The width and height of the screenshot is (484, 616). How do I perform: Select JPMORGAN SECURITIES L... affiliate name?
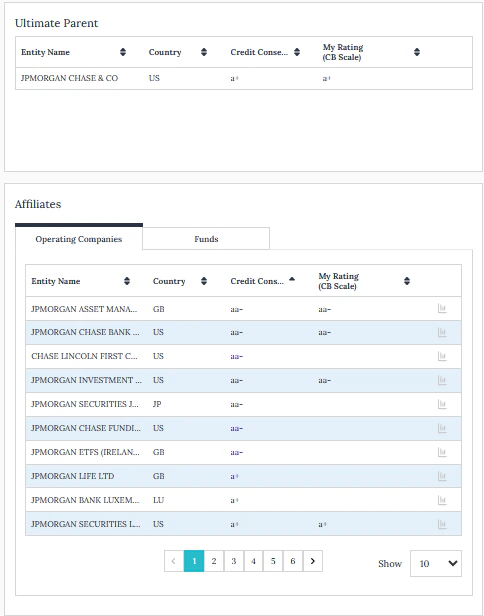(x=86, y=524)
